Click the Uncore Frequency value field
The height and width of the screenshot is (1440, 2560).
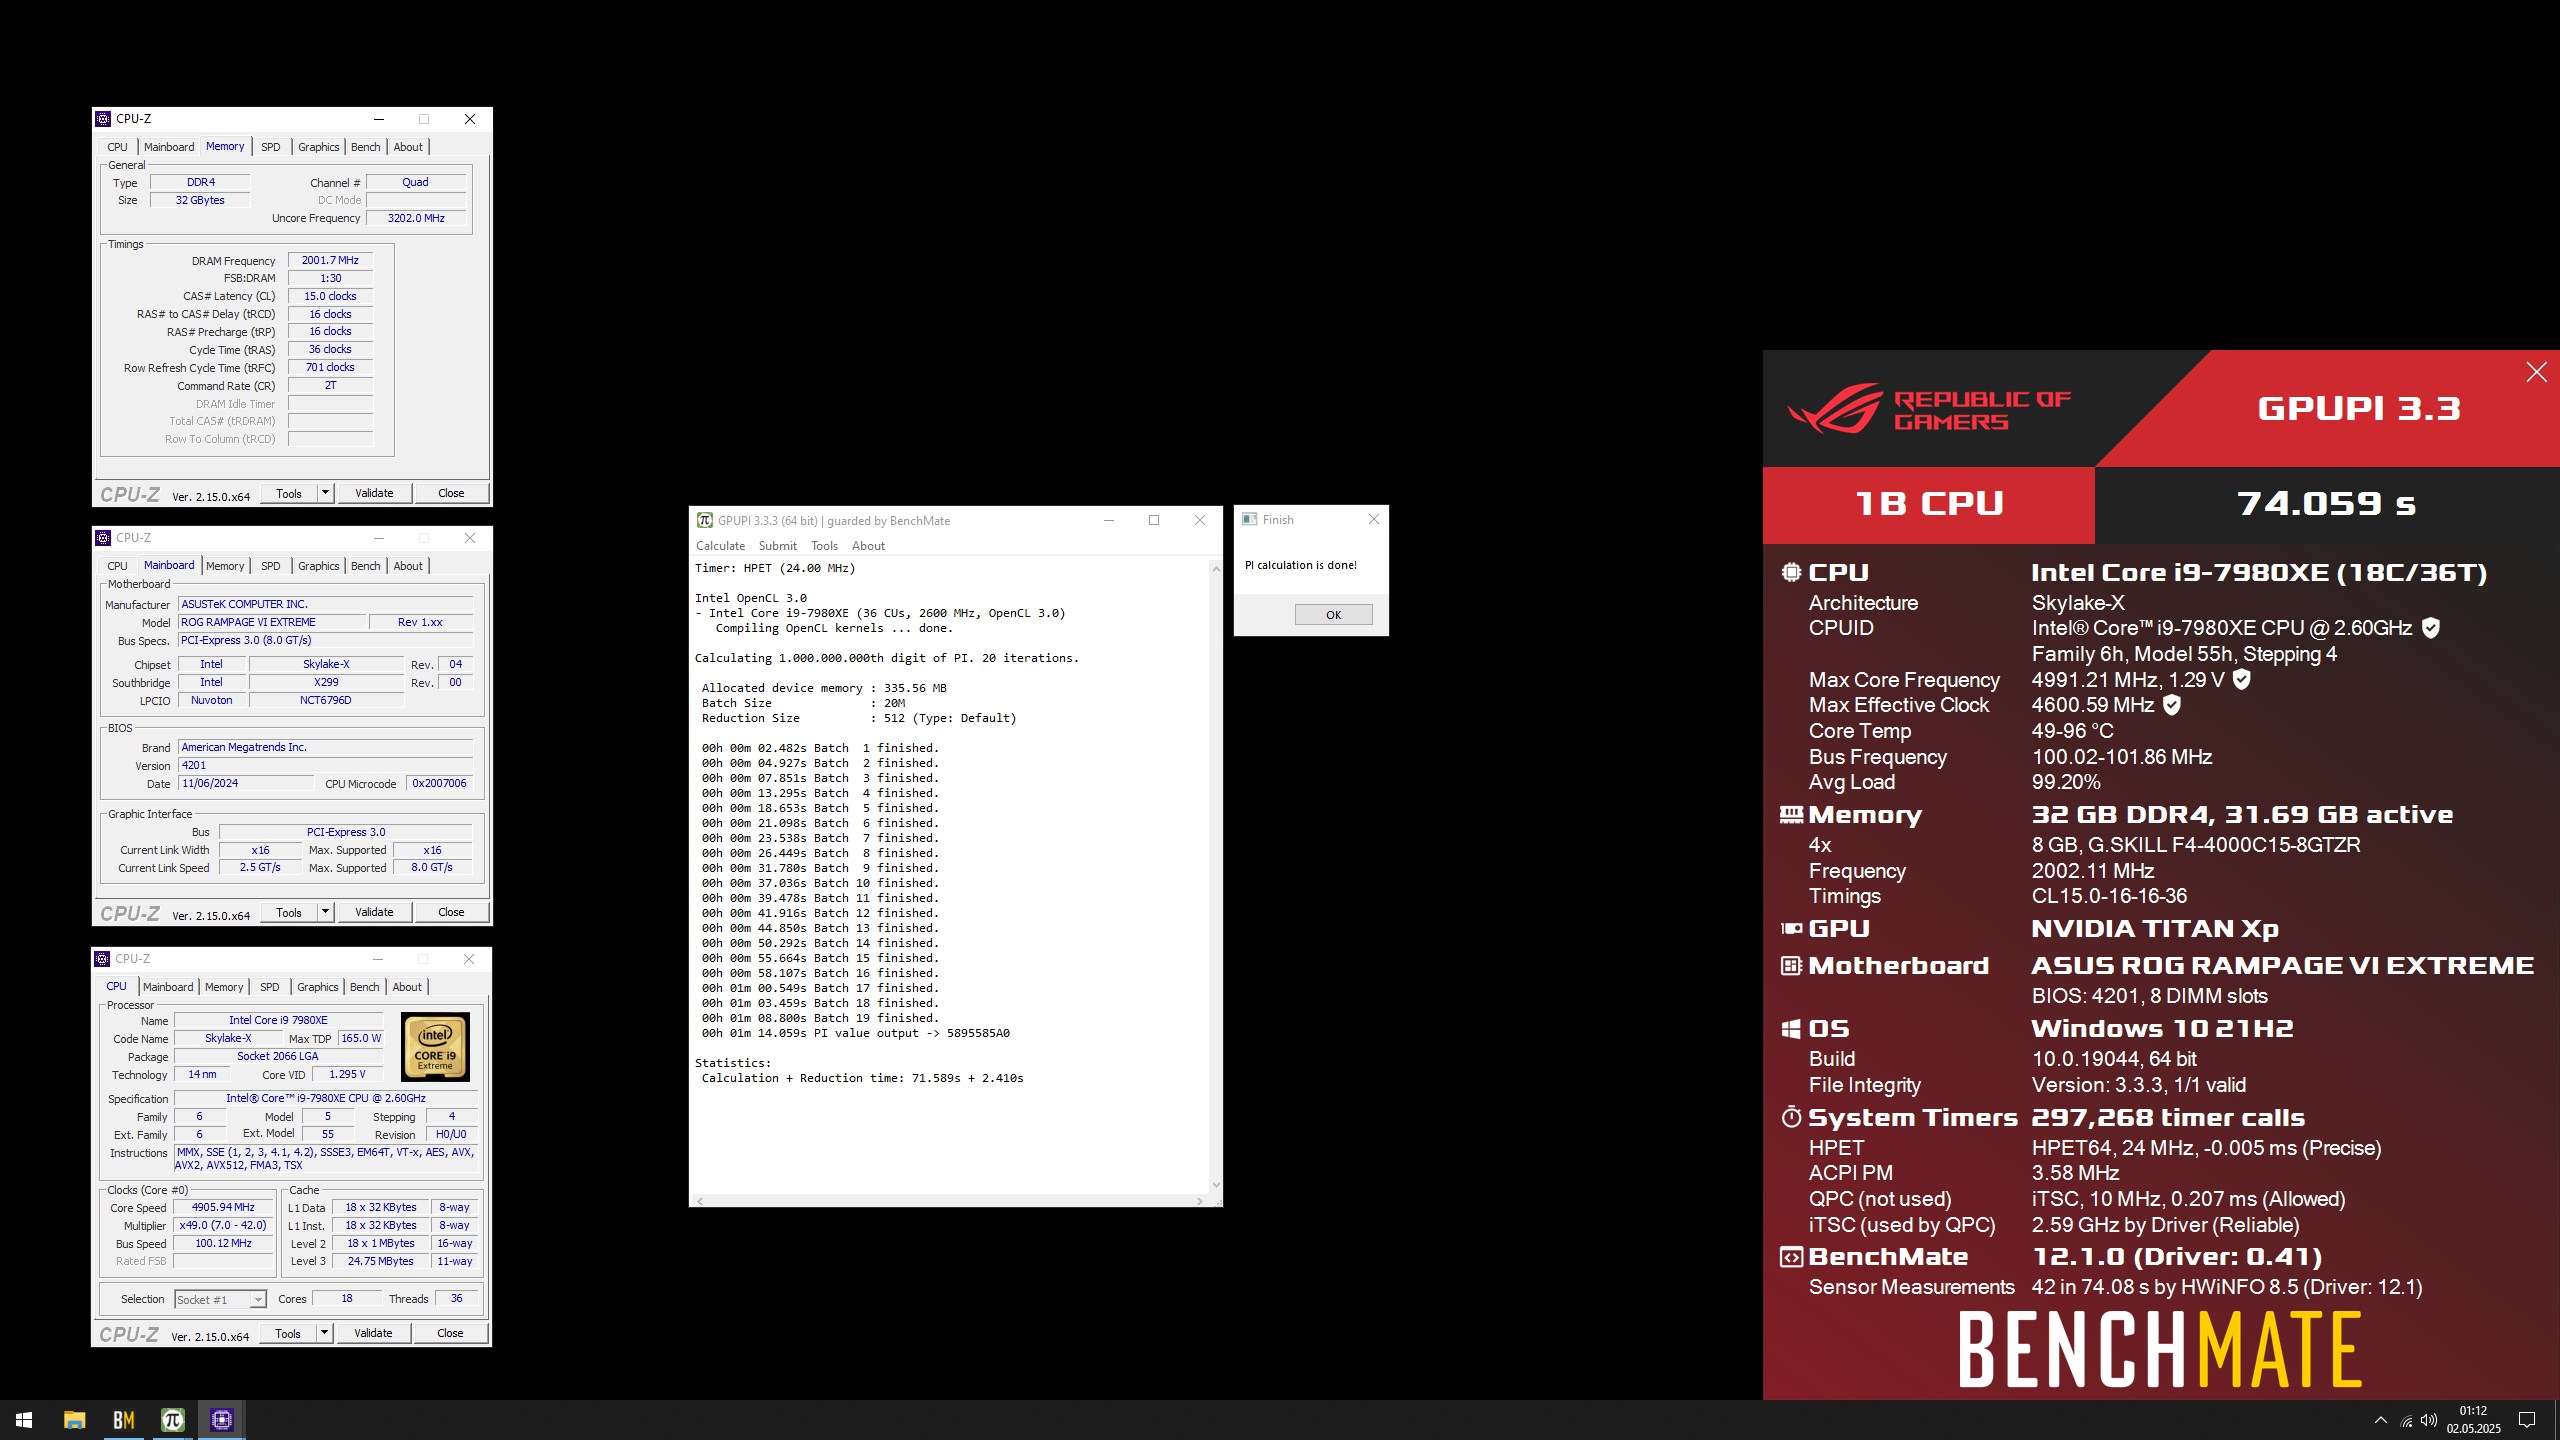tap(416, 218)
